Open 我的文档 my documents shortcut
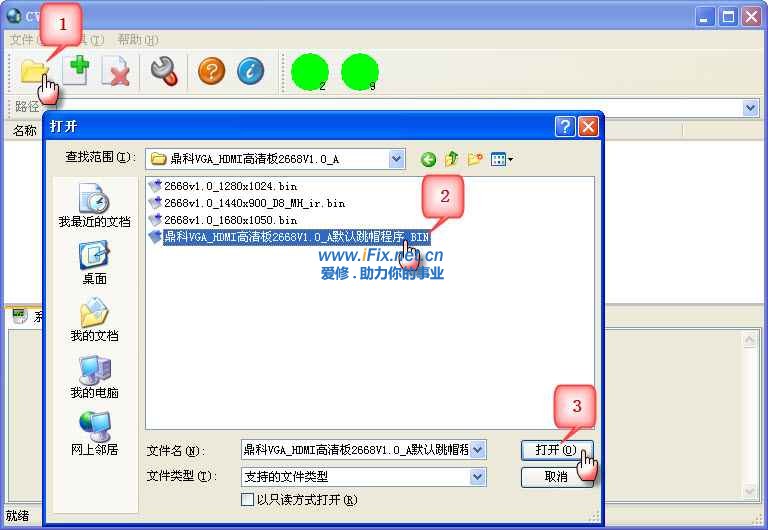768x530 pixels. point(94,319)
